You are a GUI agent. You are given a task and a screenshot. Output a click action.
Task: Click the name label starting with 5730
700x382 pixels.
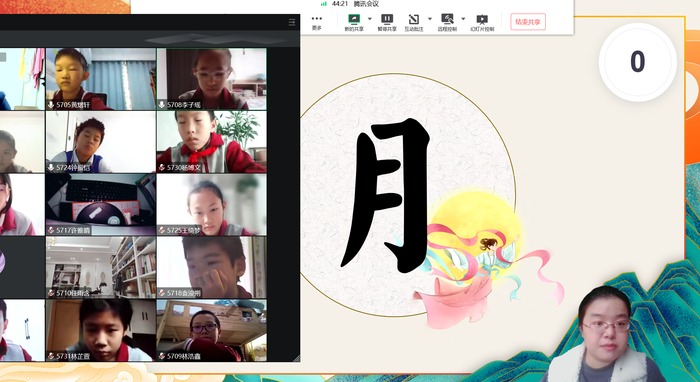tap(184, 168)
